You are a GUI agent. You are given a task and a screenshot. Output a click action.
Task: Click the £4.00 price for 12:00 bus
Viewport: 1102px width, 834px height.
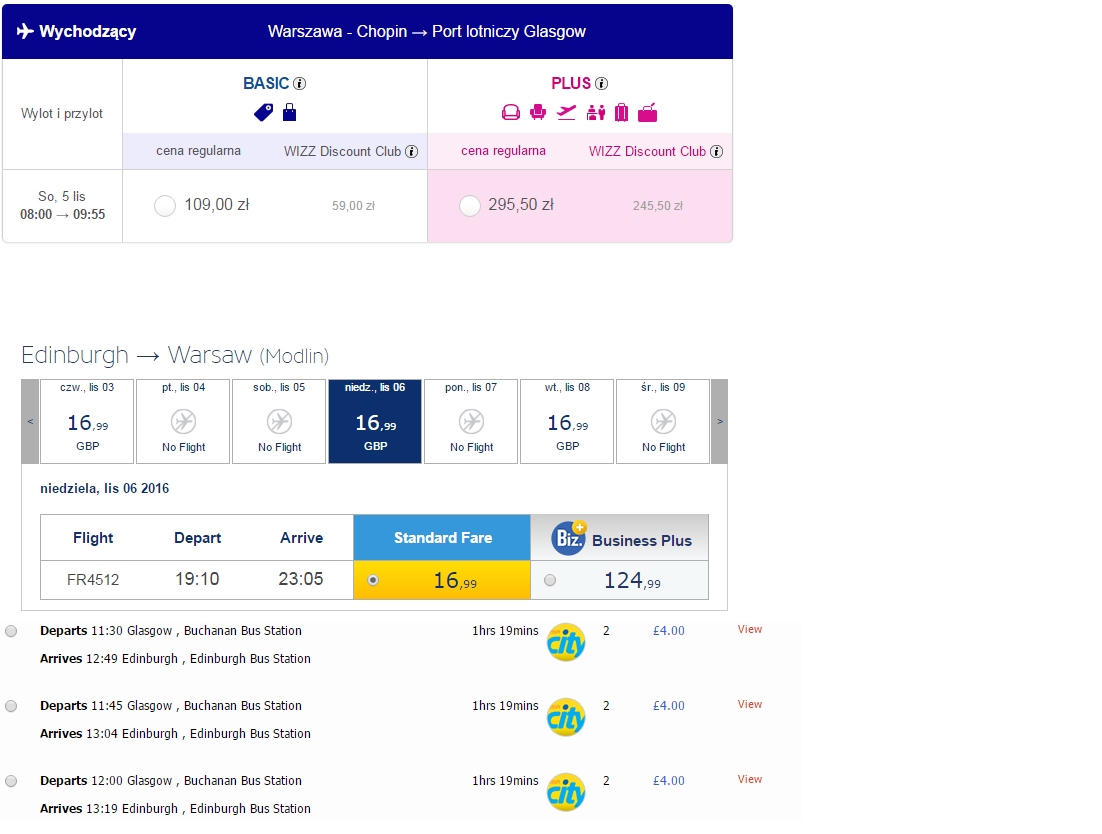[668, 781]
